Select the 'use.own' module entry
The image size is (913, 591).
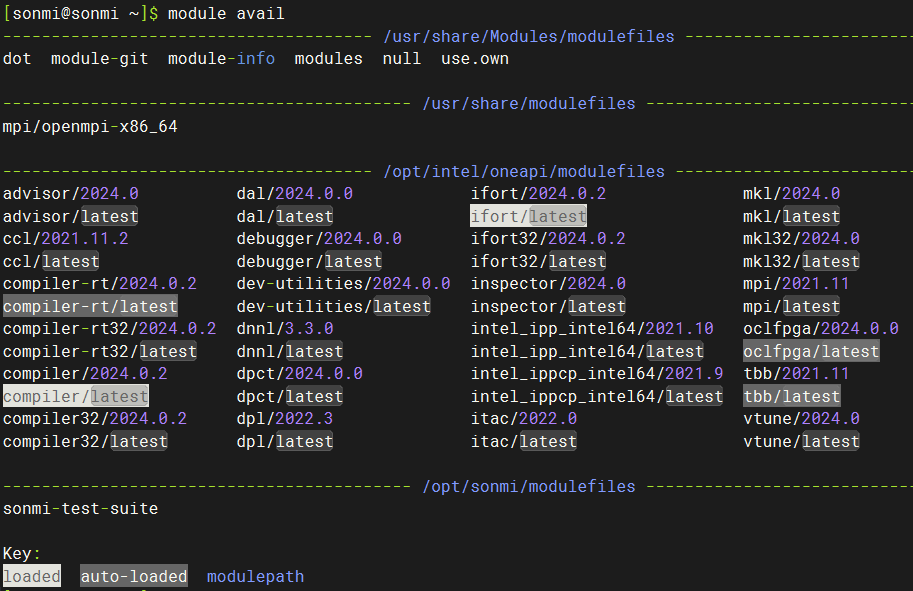pos(475,59)
